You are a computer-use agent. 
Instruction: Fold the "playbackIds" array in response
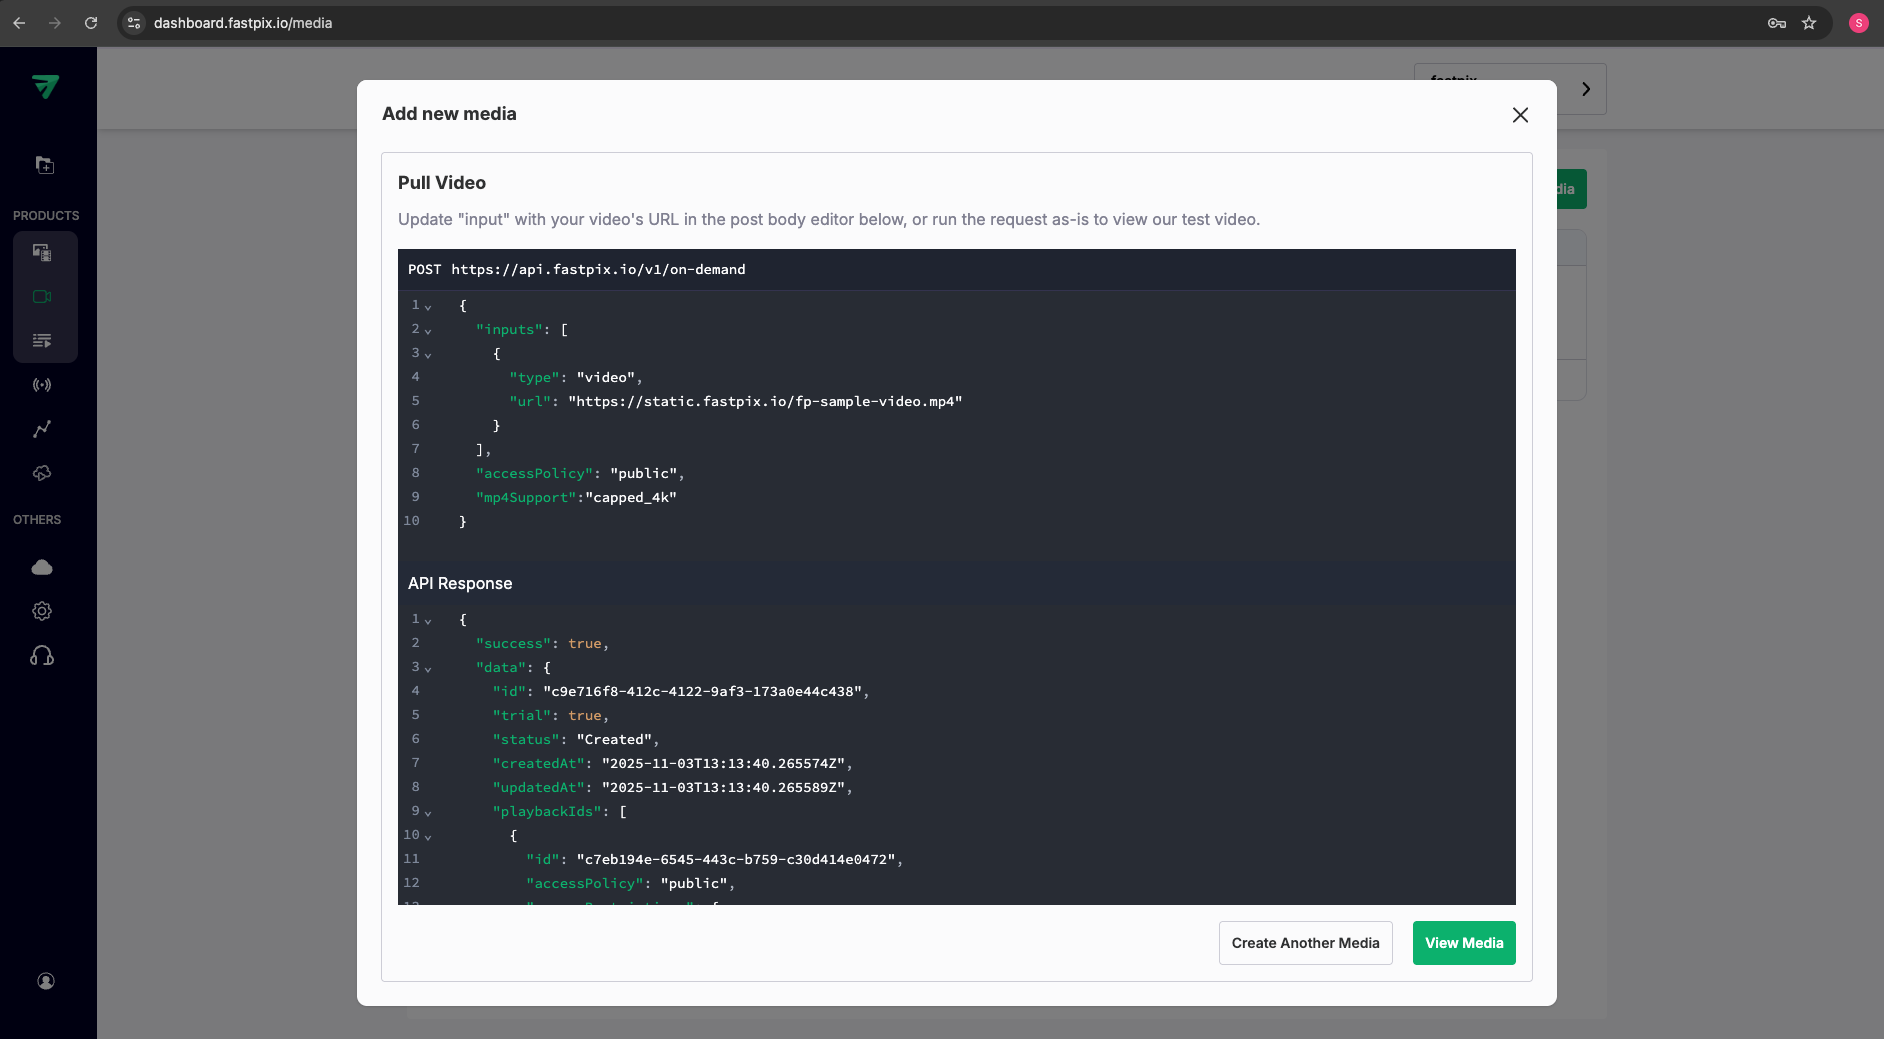pos(428,813)
